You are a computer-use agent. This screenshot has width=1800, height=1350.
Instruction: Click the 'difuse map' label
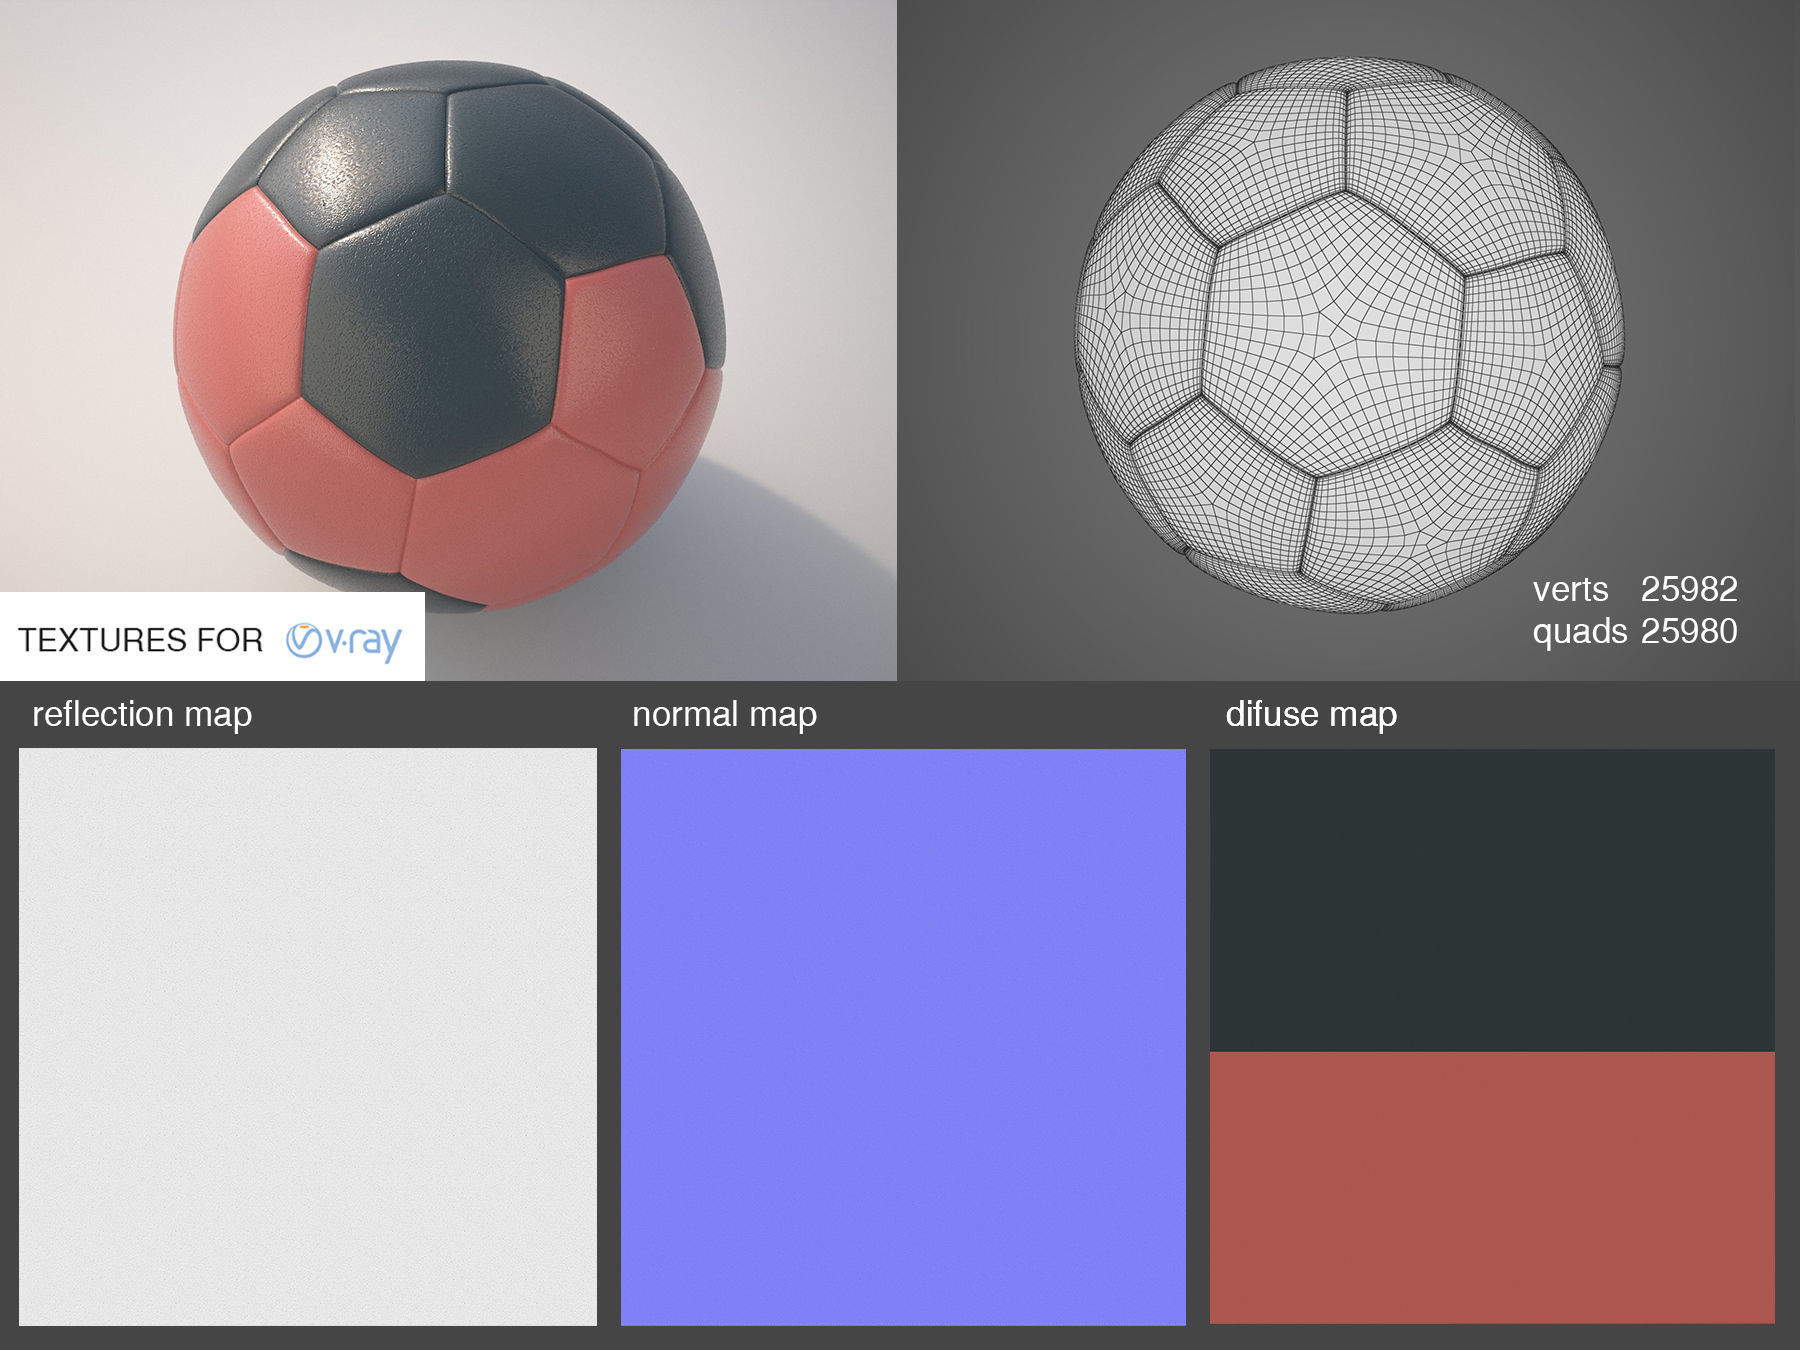pos(1311,714)
